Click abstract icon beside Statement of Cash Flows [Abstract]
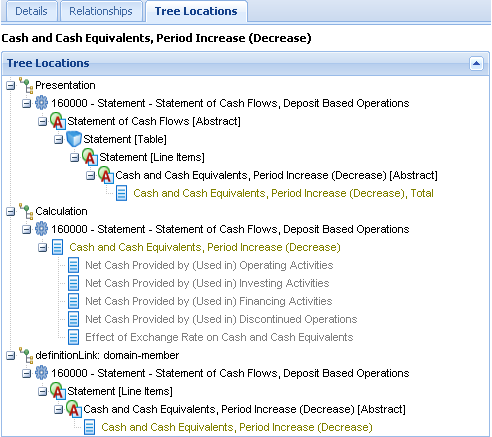This screenshot has width=492, height=437. (x=58, y=121)
